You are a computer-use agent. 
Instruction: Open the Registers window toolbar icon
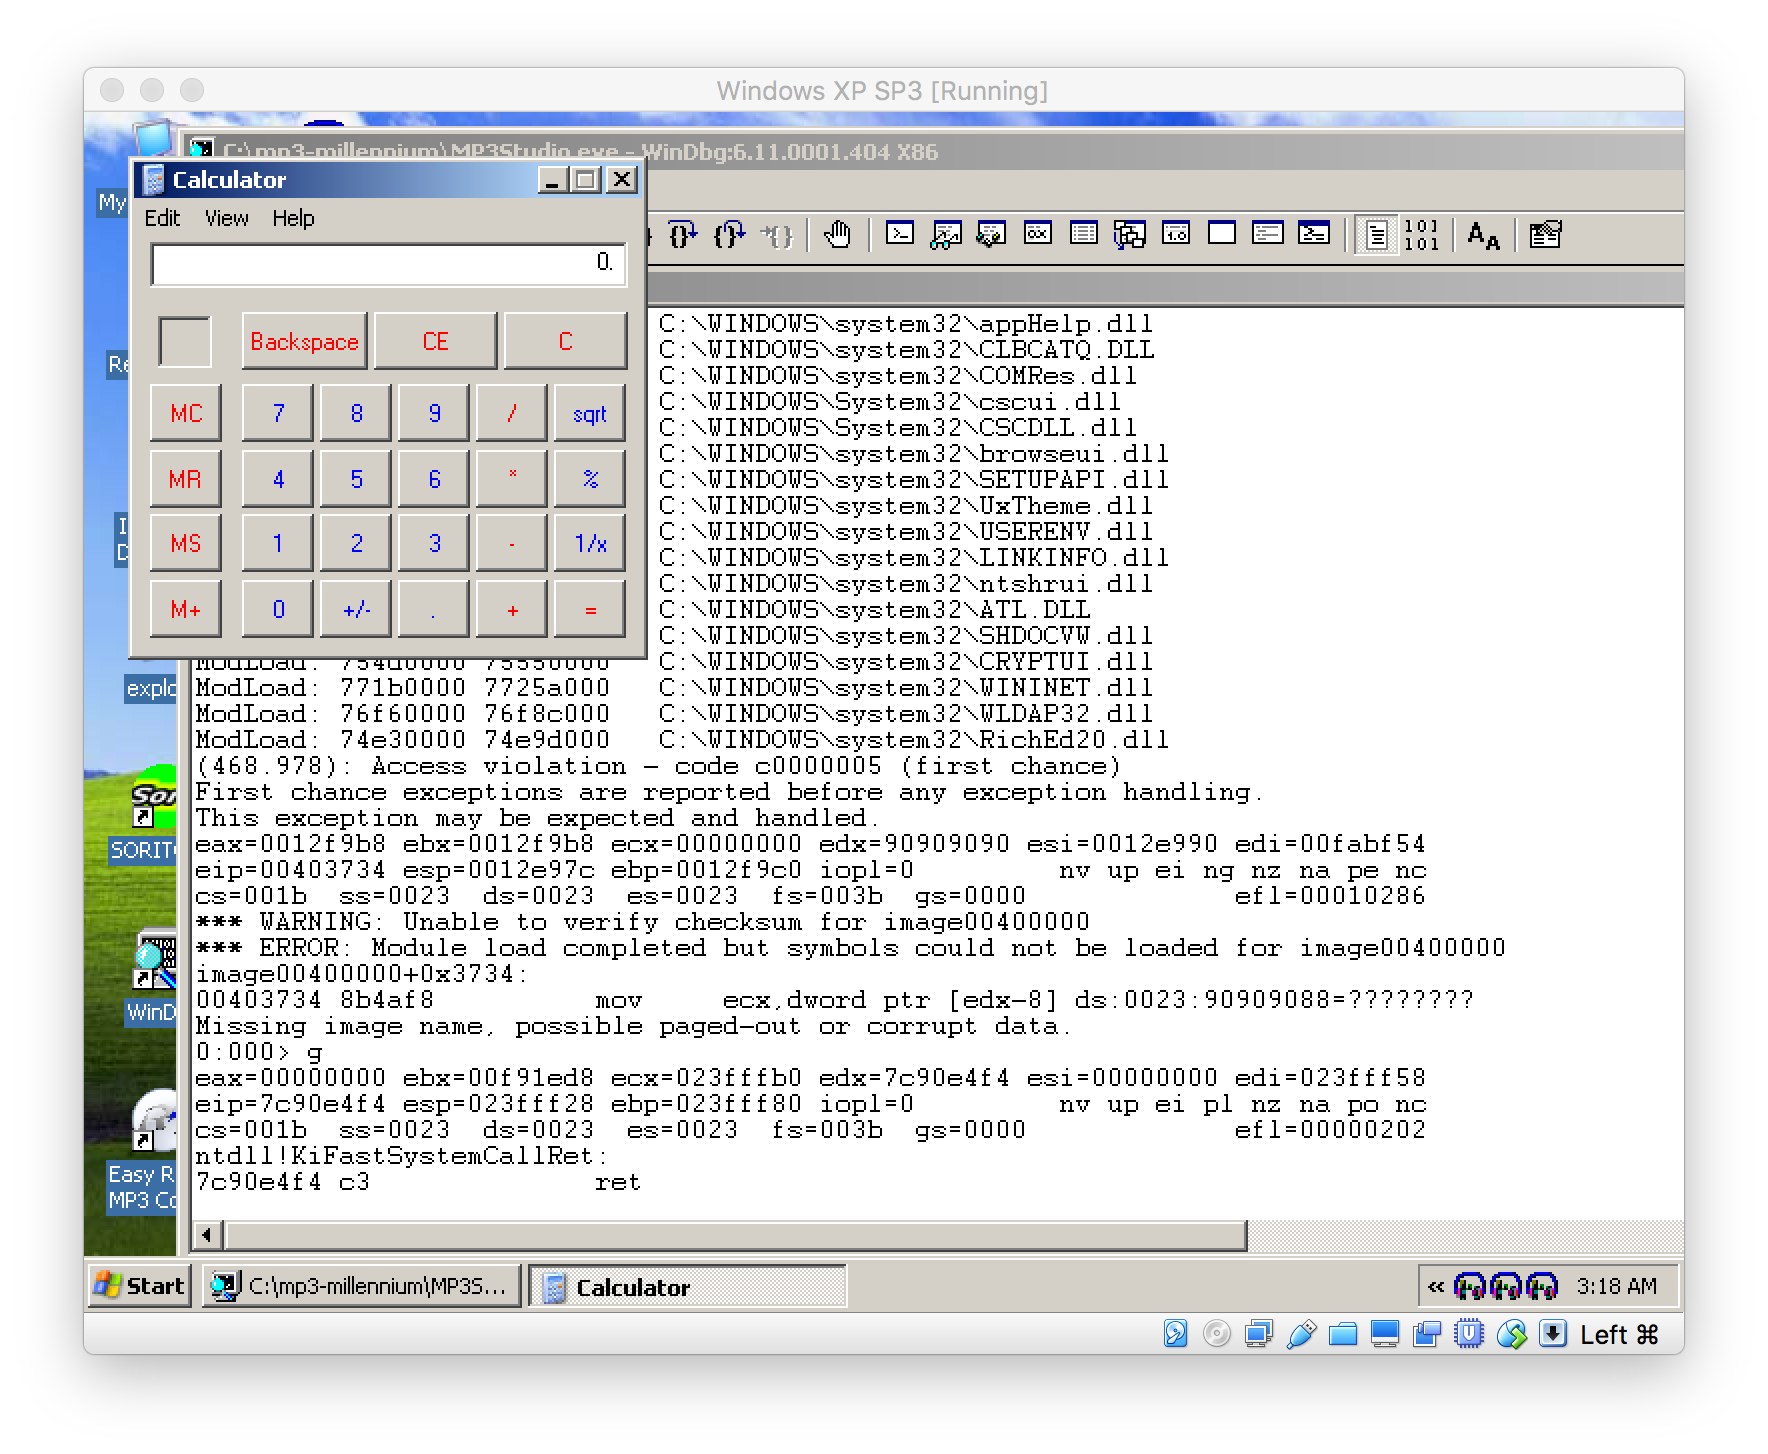point(1038,234)
